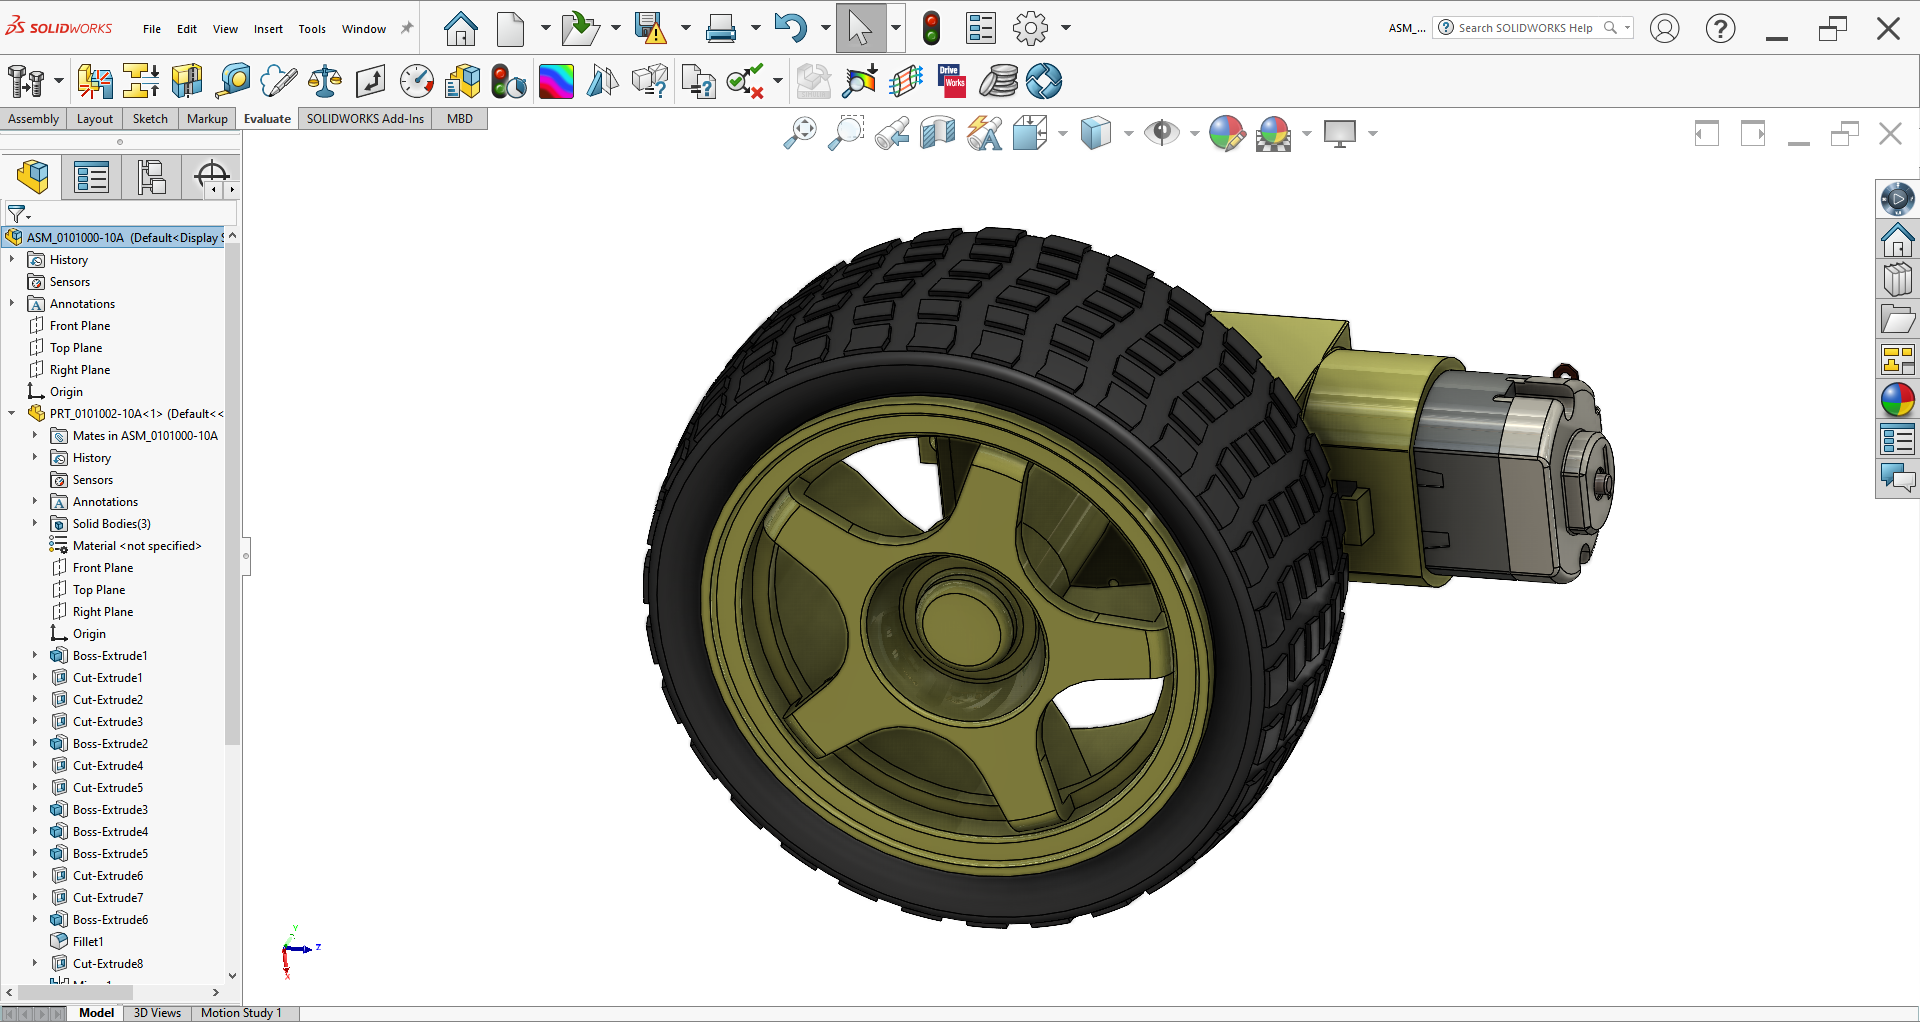Select the Section View icon

click(x=937, y=133)
